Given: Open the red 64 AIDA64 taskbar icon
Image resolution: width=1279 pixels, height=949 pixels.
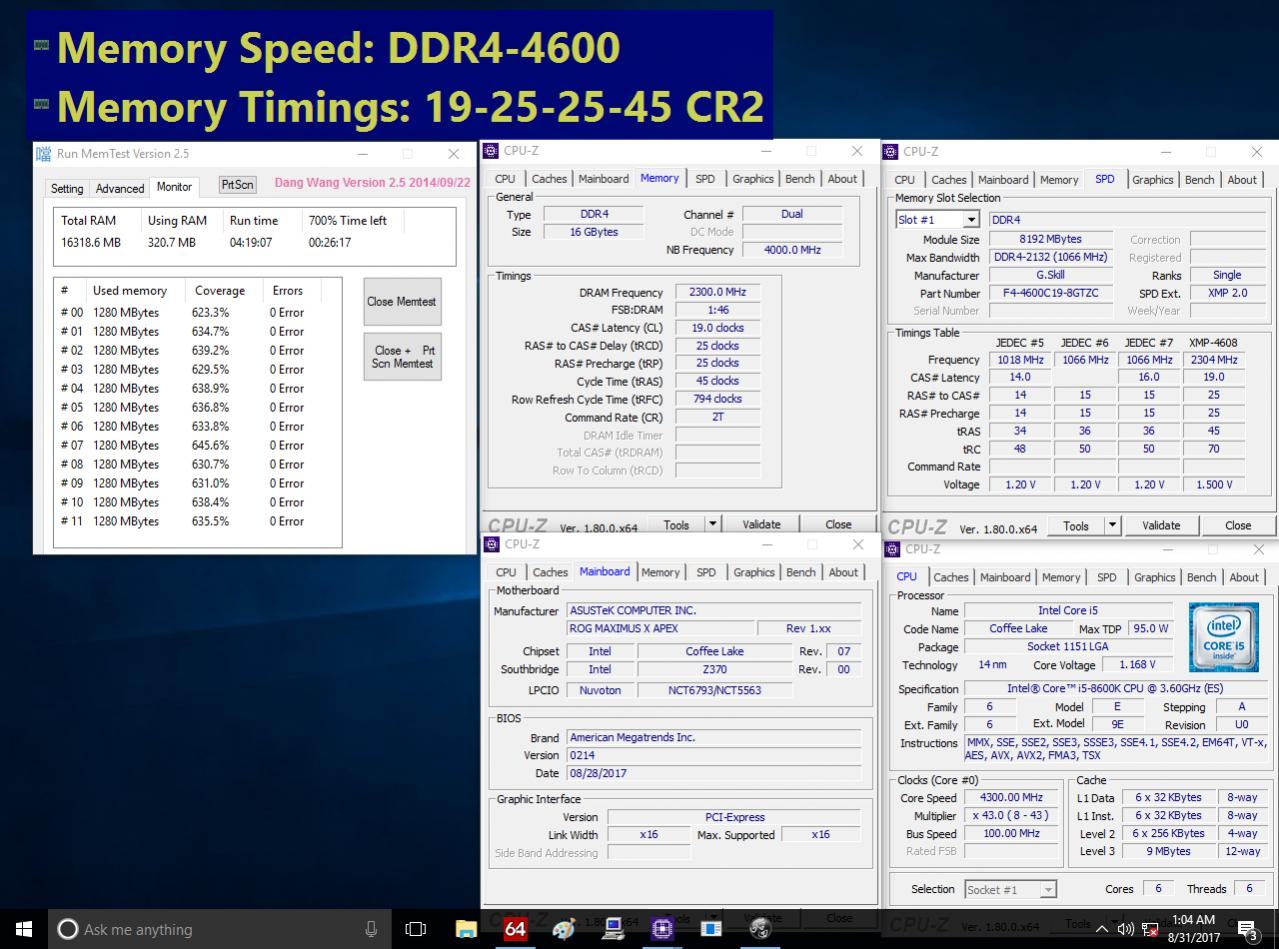Looking at the screenshot, I should 515,929.
